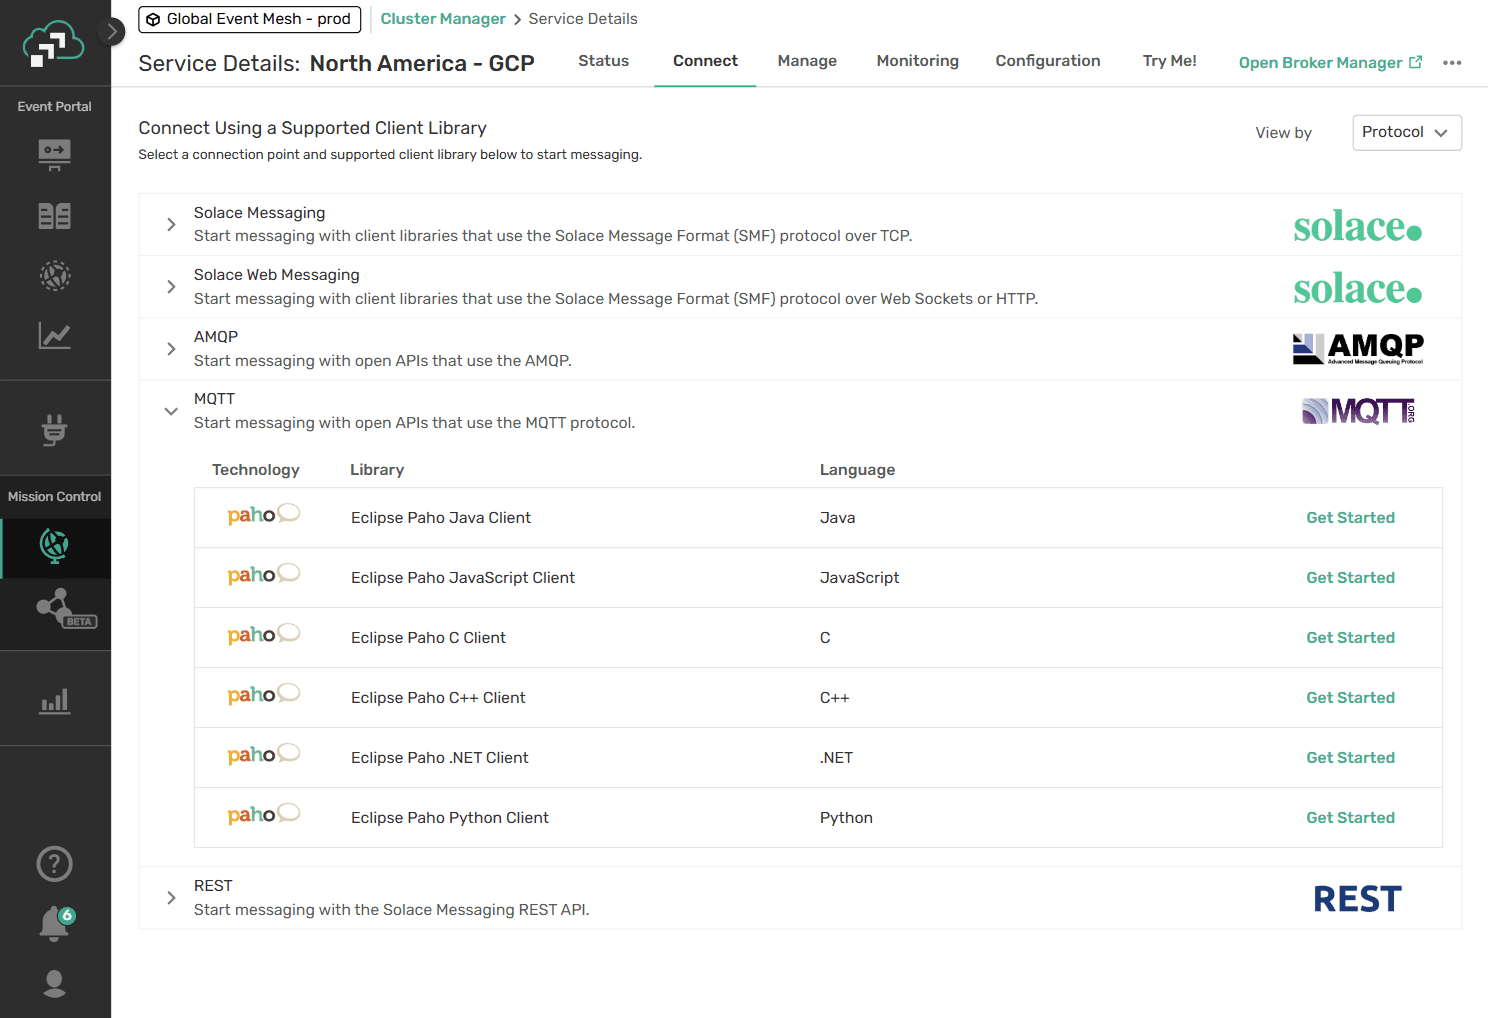Image resolution: width=1488 pixels, height=1018 pixels.
Task: Open the connectors plug icon
Action: tap(55, 430)
